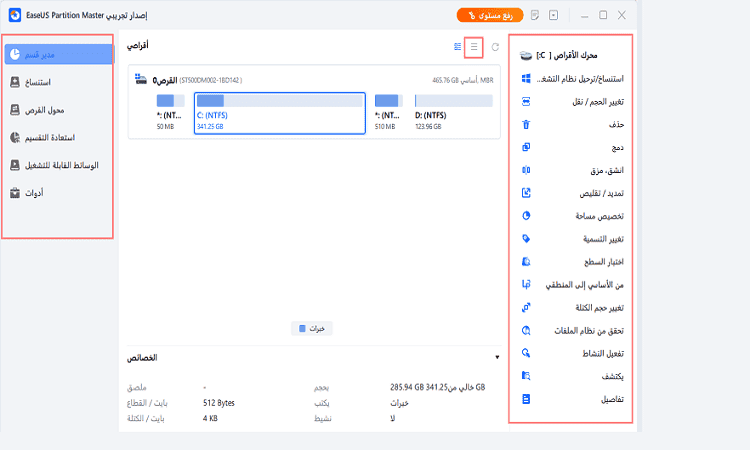
Task: Choose تحقق من نظام الملفات check operation
Action: (x=572, y=330)
